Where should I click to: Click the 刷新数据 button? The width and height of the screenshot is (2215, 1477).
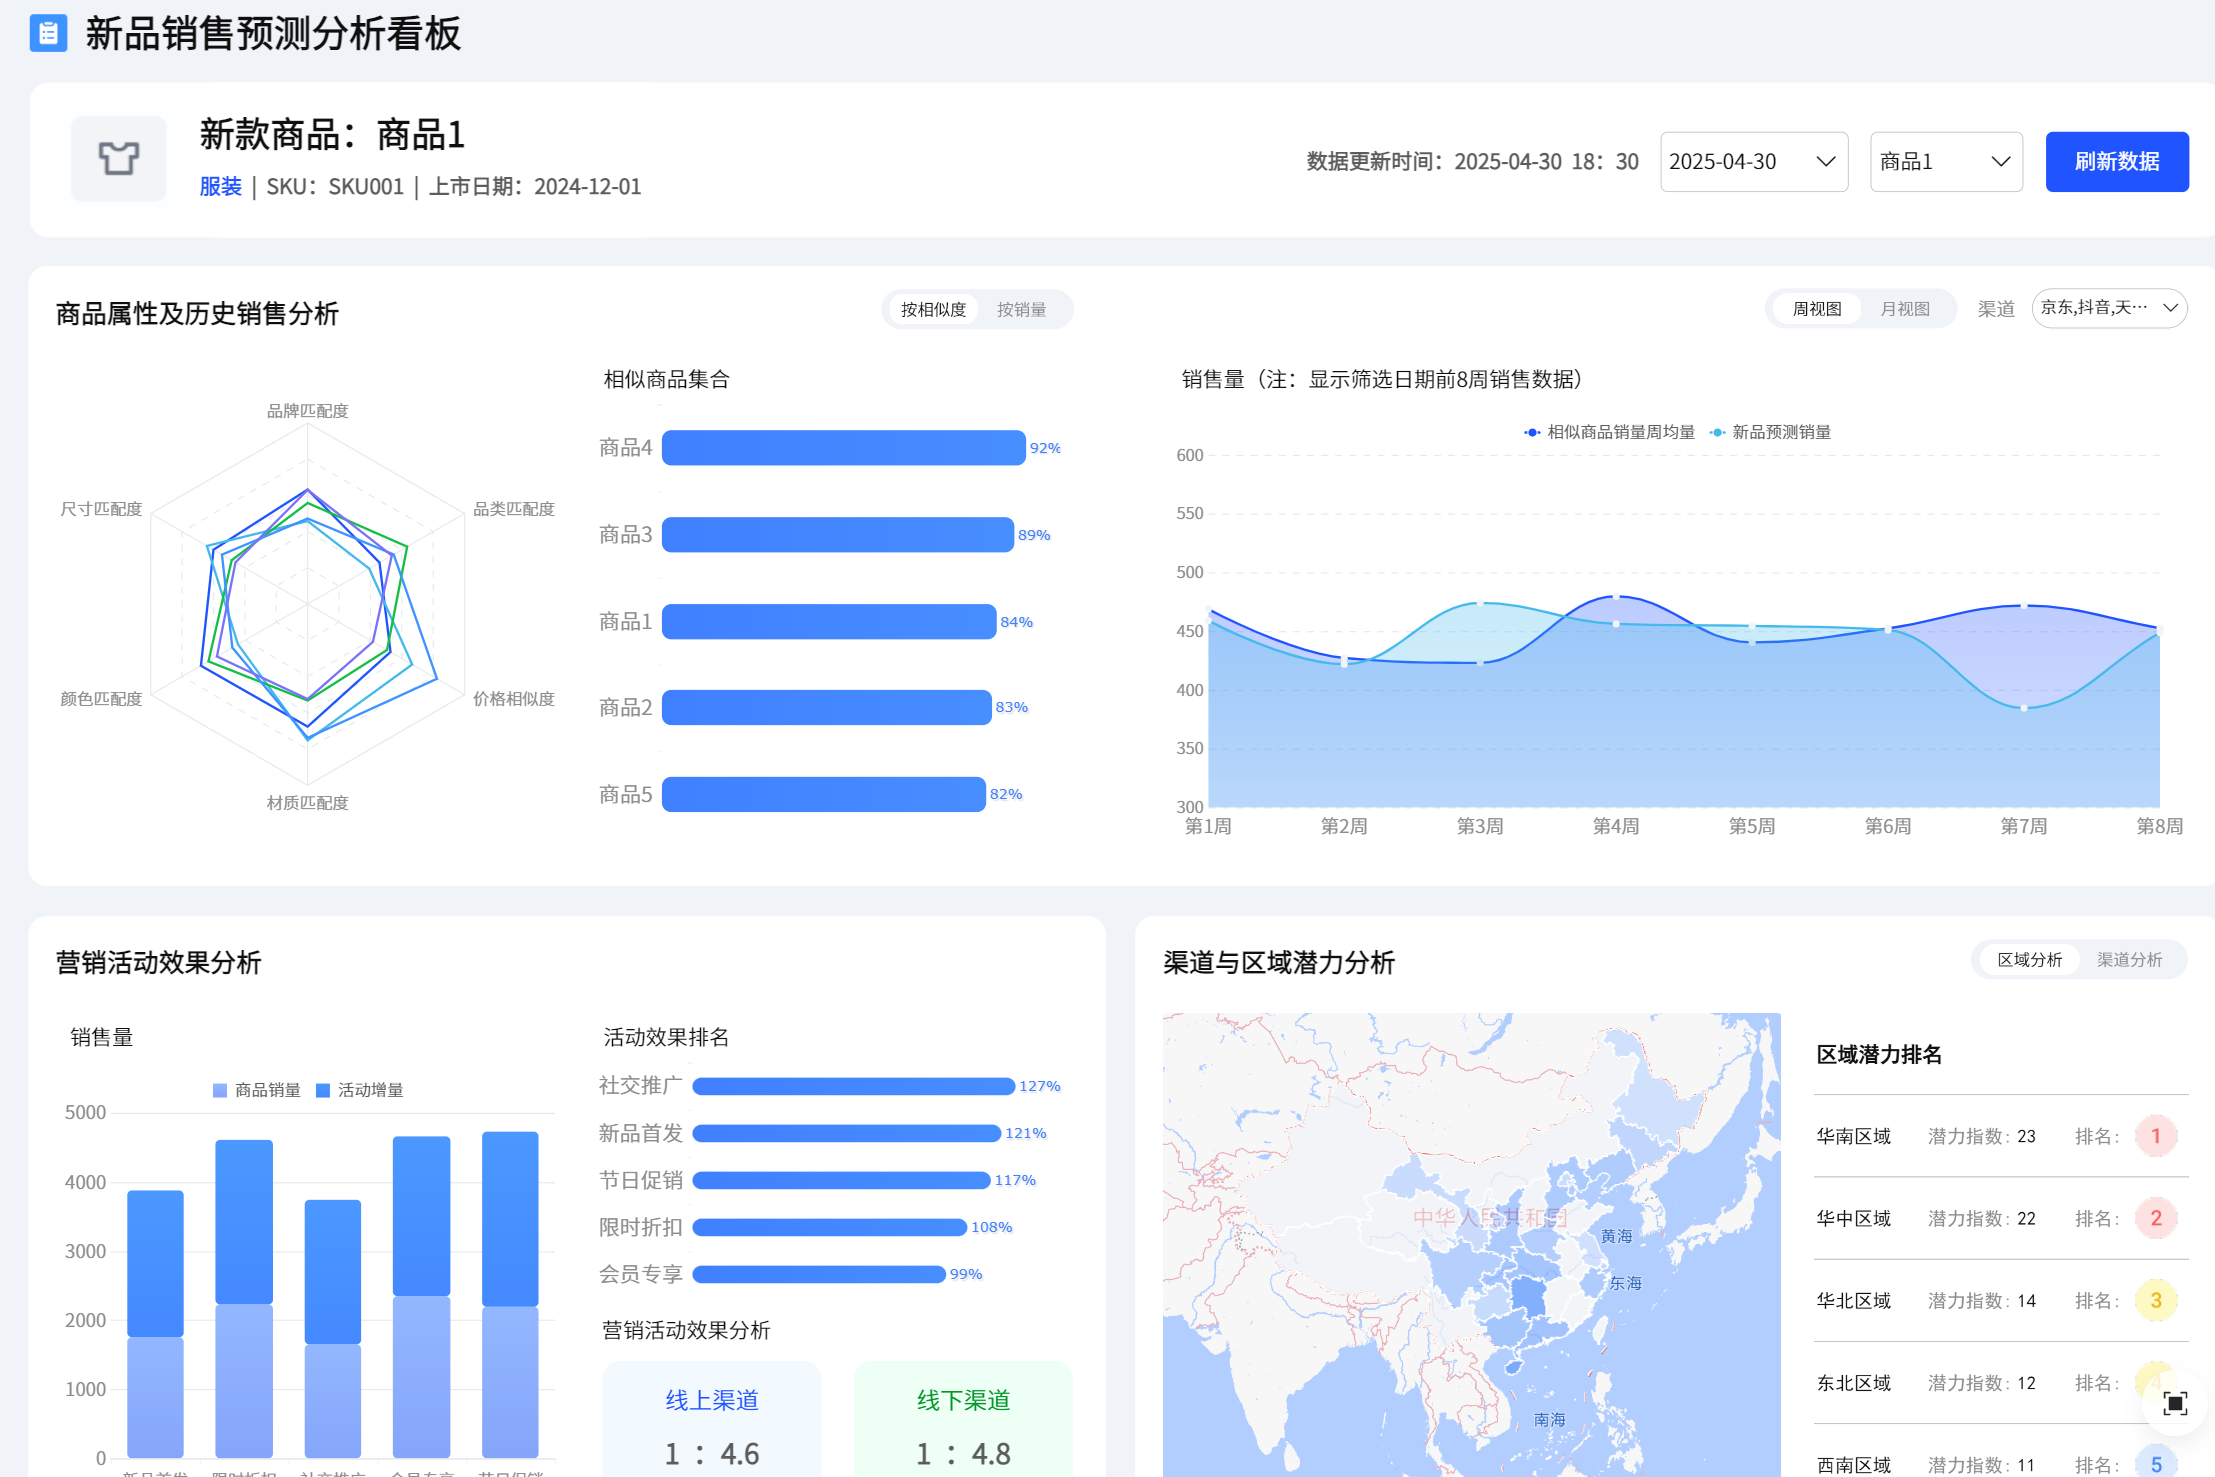point(2116,162)
